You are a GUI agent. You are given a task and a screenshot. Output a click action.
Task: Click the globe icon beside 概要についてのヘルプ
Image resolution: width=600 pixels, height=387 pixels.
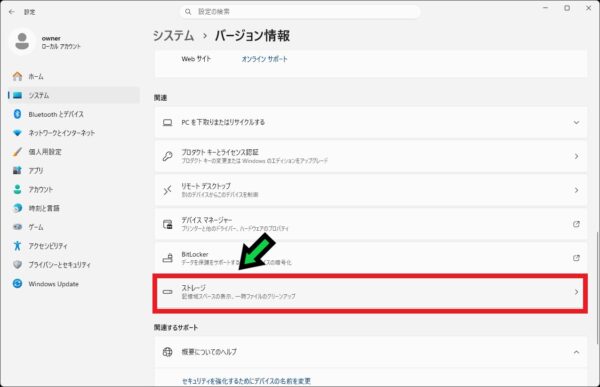click(x=168, y=352)
